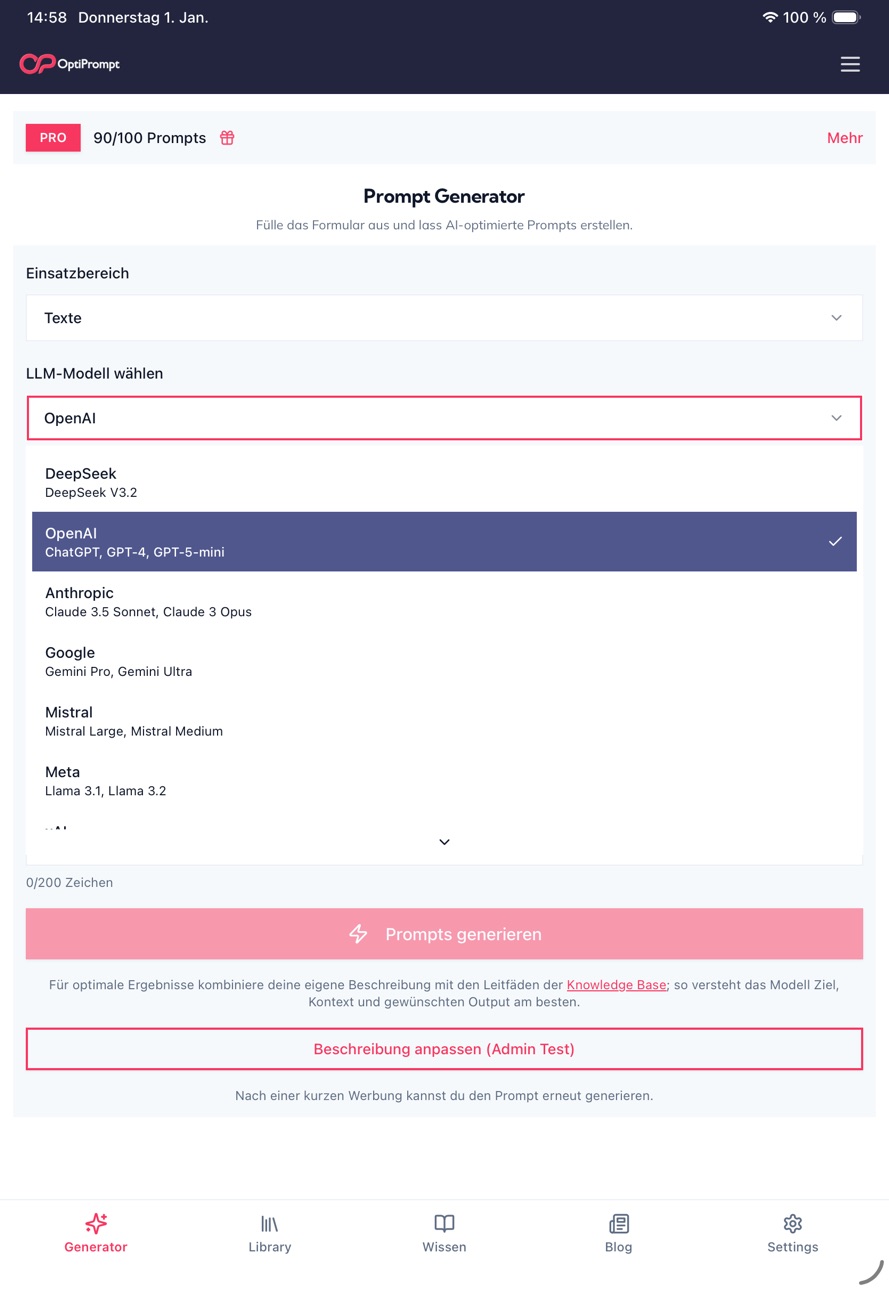Click the down arrow below model list
The image size is (889, 1290).
tap(444, 842)
